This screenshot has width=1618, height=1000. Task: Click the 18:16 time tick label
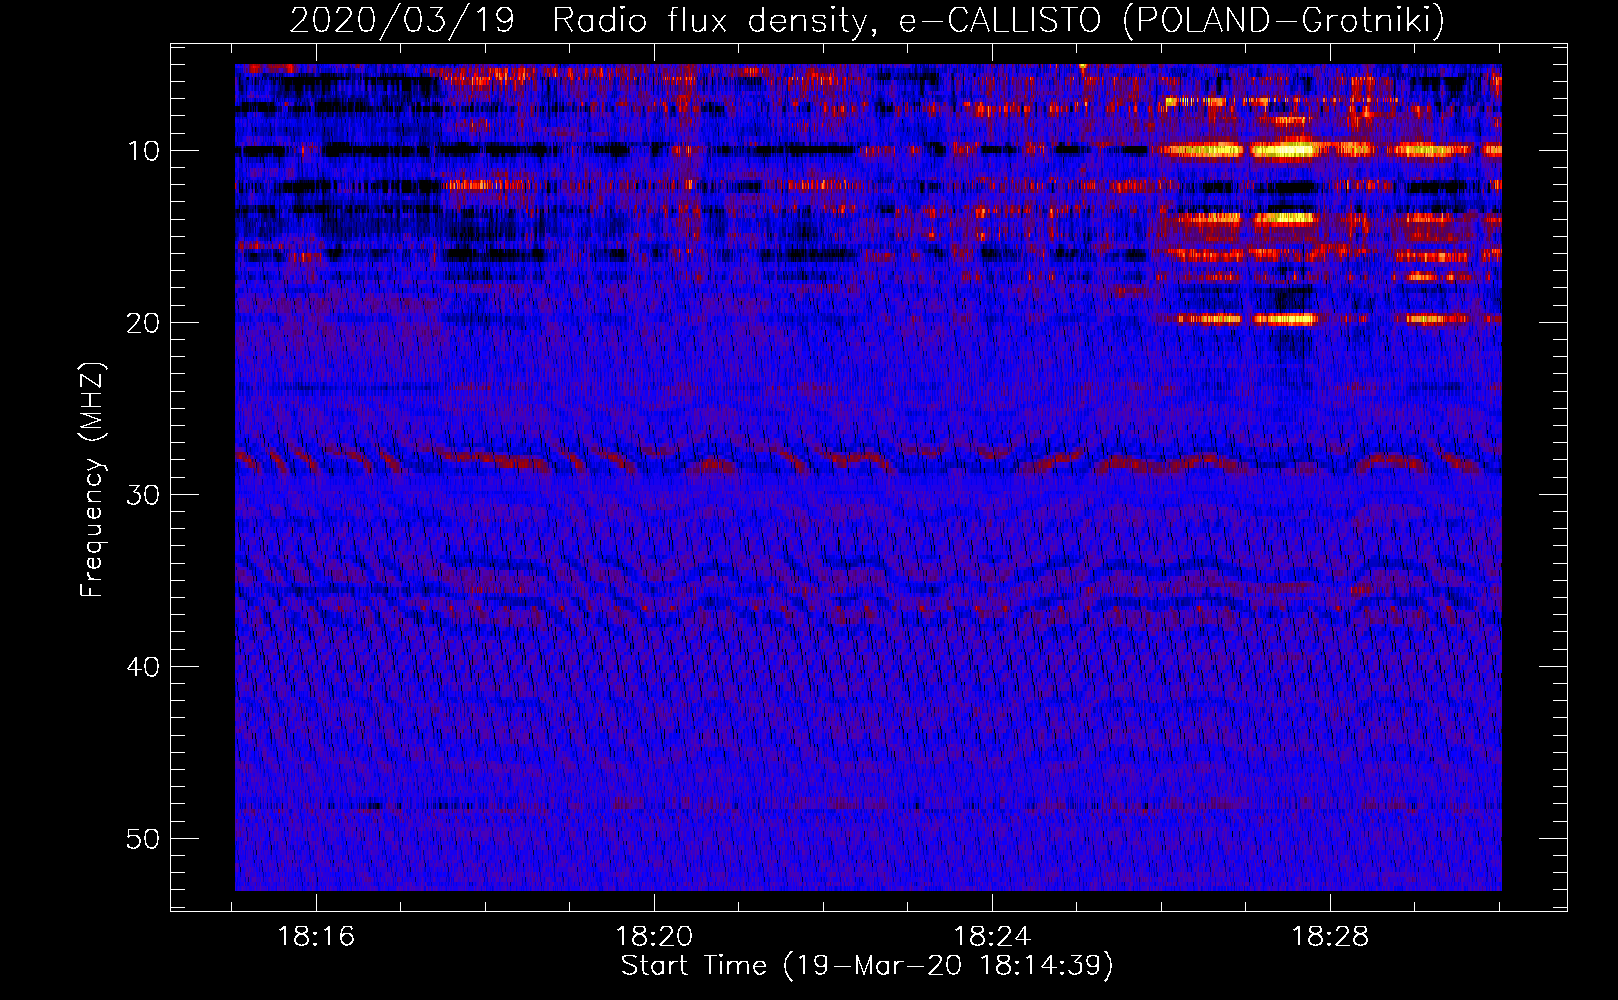pyautogui.click(x=316, y=937)
